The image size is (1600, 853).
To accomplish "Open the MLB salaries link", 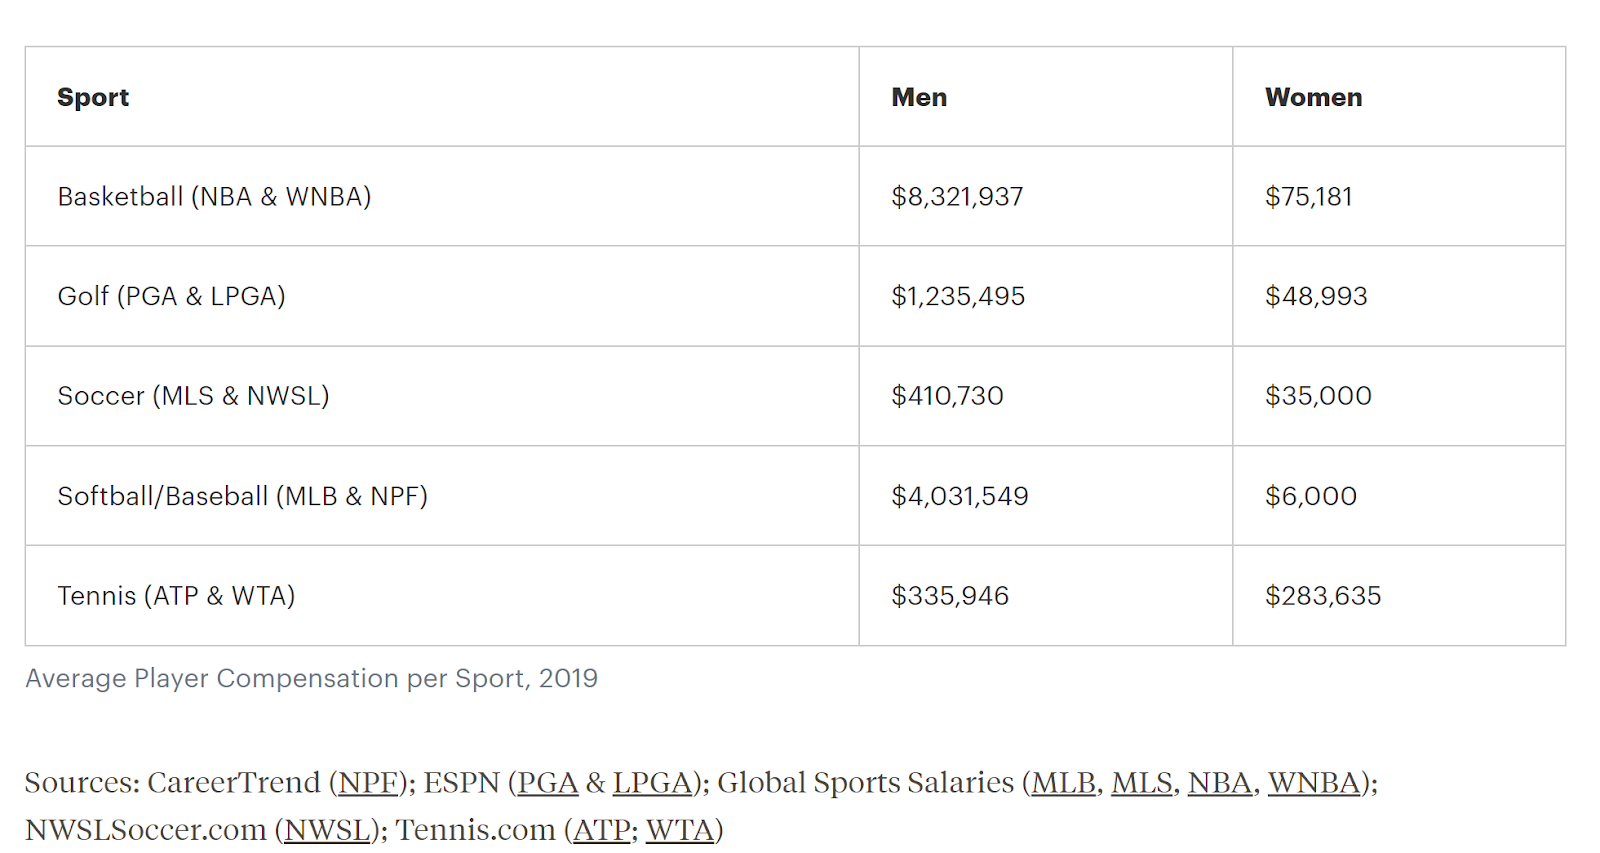I will pos(1063,783).
